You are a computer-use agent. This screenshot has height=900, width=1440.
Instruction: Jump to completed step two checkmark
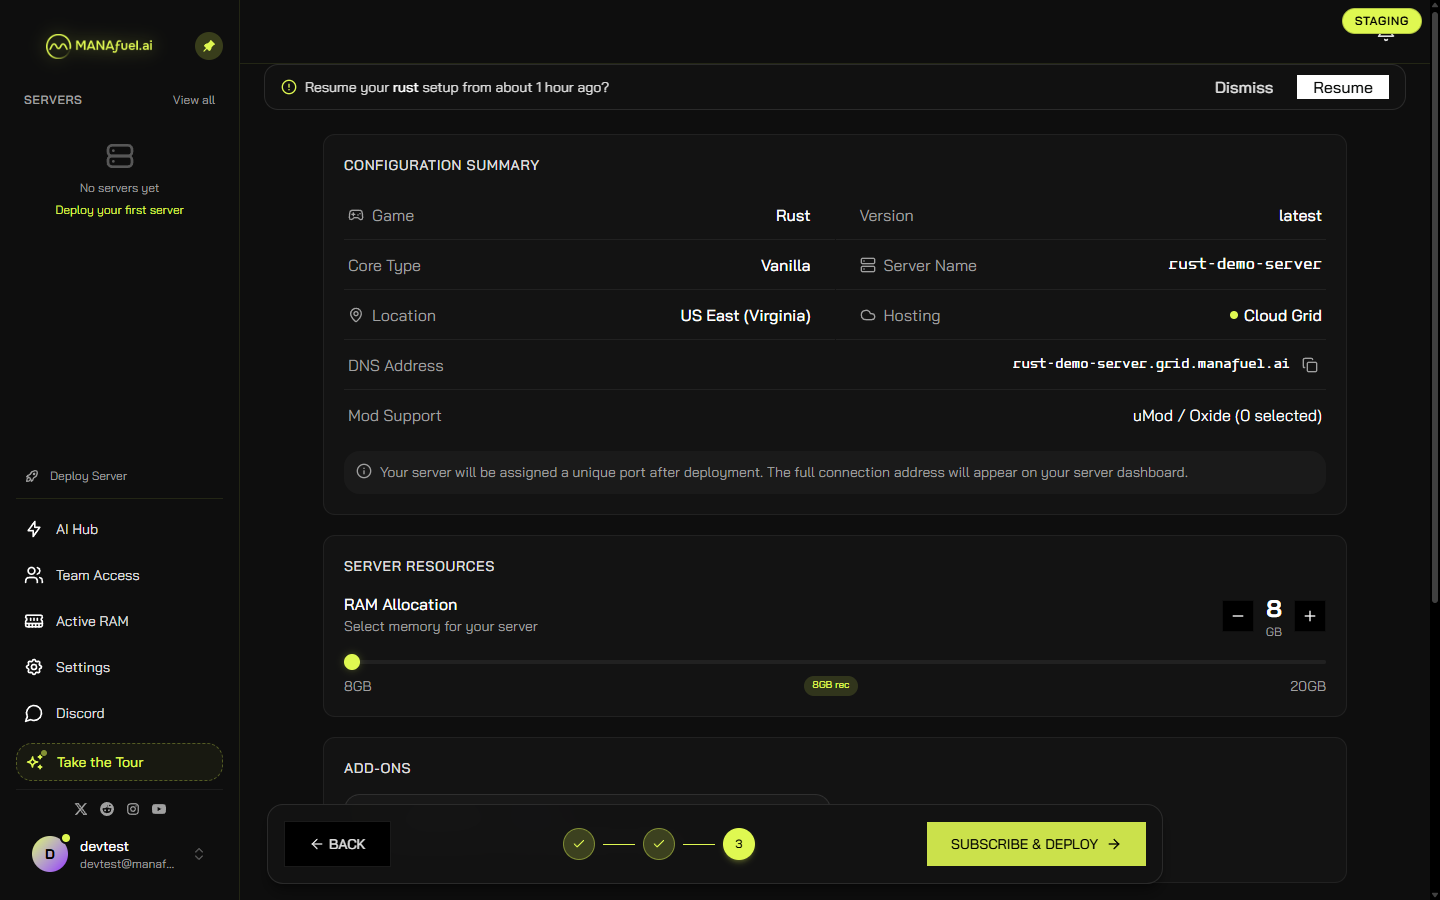click(x=659, y=844)
